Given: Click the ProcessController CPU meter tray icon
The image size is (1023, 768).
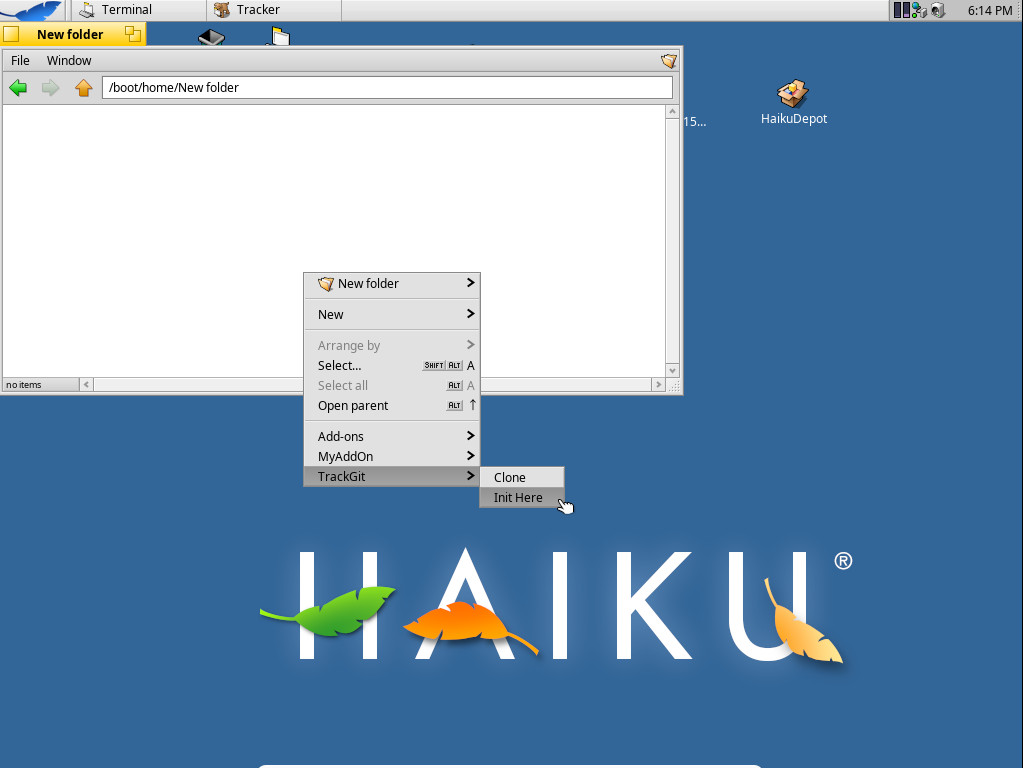Looking at the screenshot, I should pyautogui.click(x=902, y=10).
